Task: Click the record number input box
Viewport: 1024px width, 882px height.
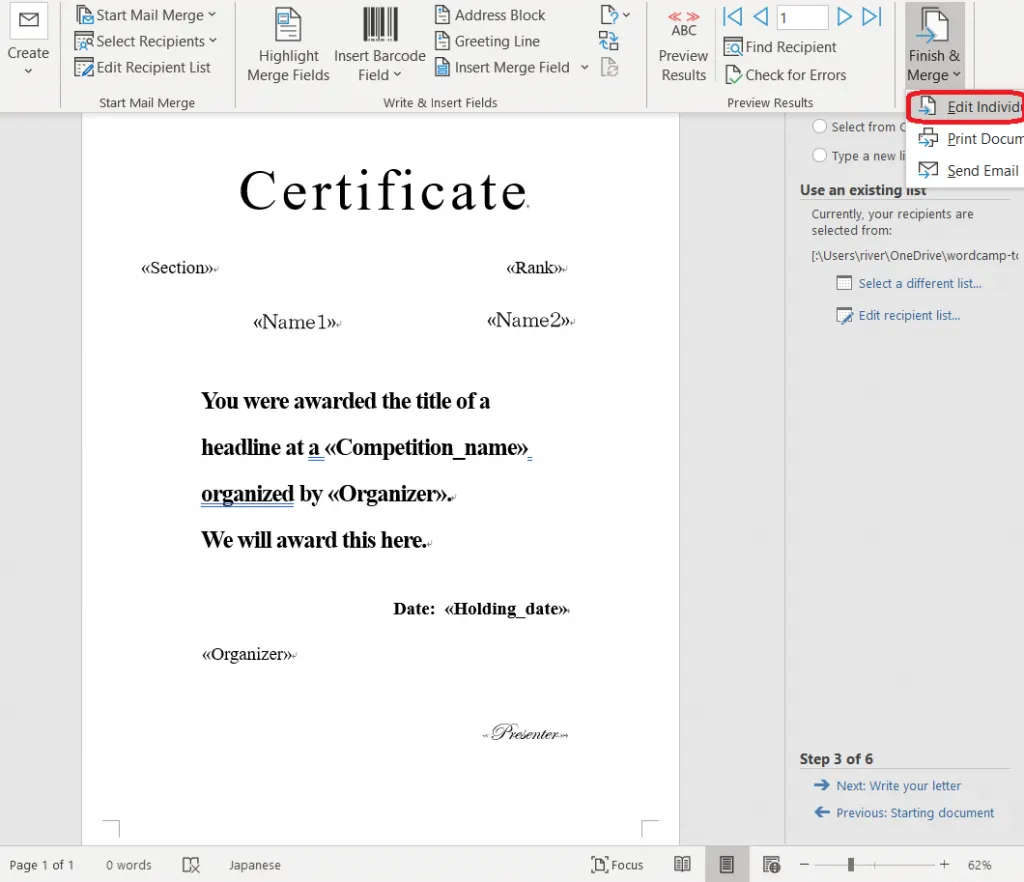Action: (802, 17)
